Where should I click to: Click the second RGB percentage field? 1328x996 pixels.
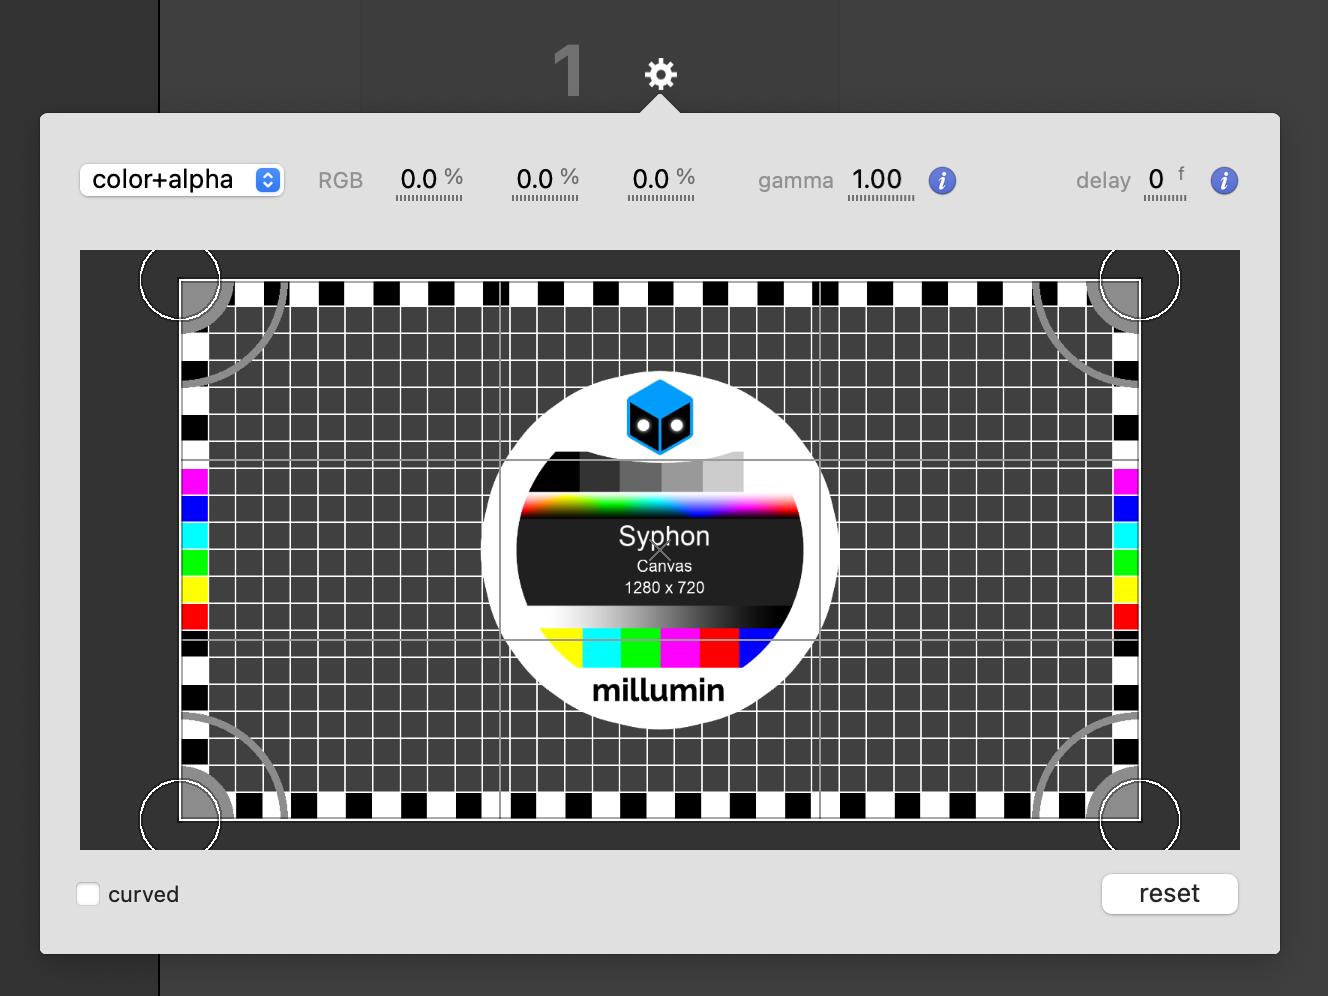pos(545,180)
